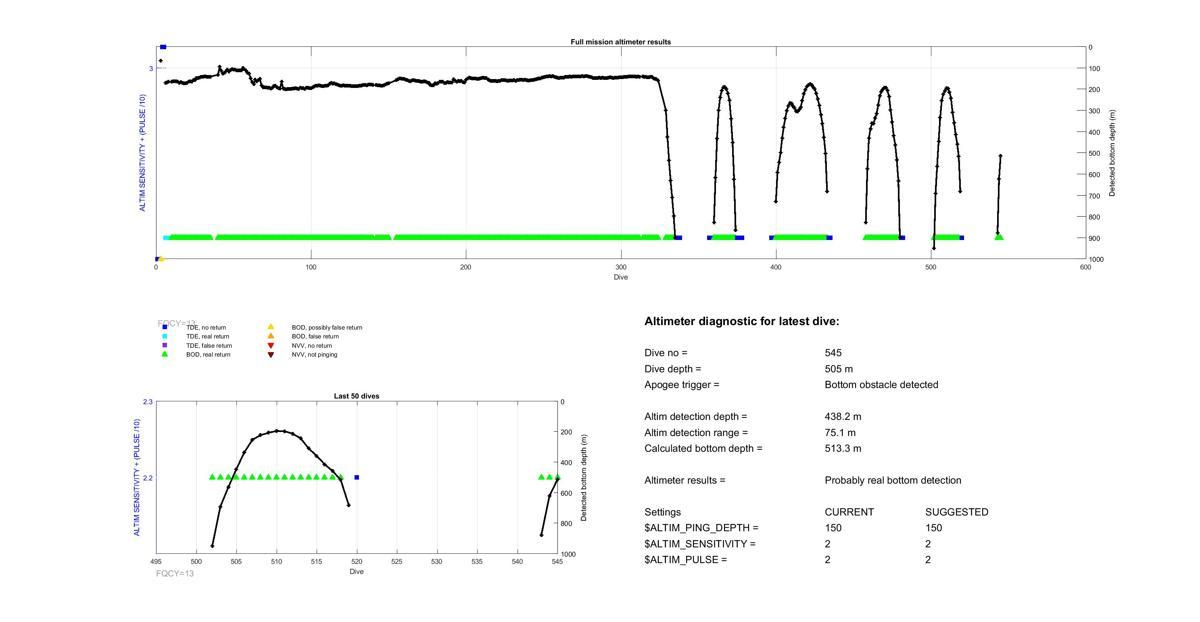Click x-axis tick 510 on the bottom plot
1200x622 pixels.
point(276,562)
